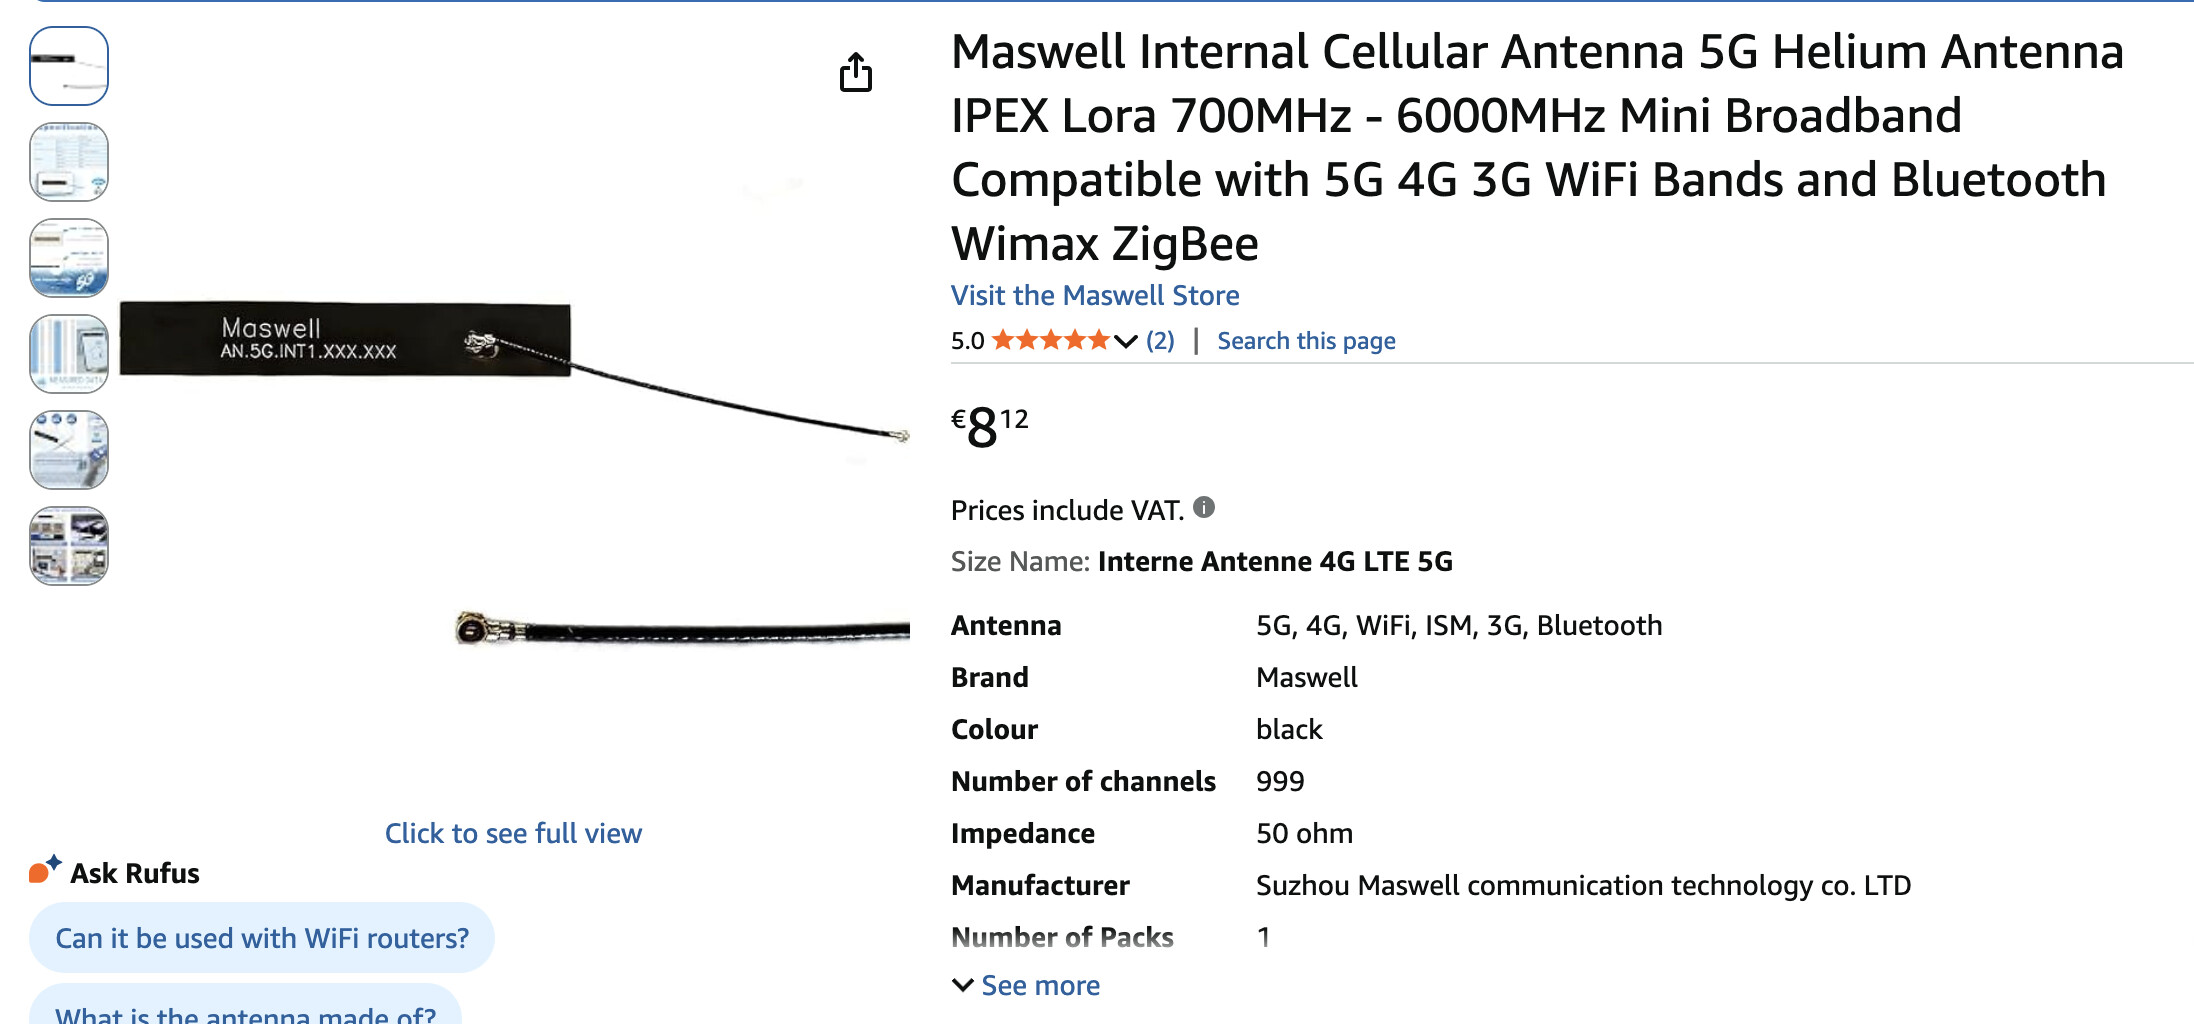Select the sixth collage thumbnail
The height and width of the screenshot is (1024, 2194).
point(69,546)
